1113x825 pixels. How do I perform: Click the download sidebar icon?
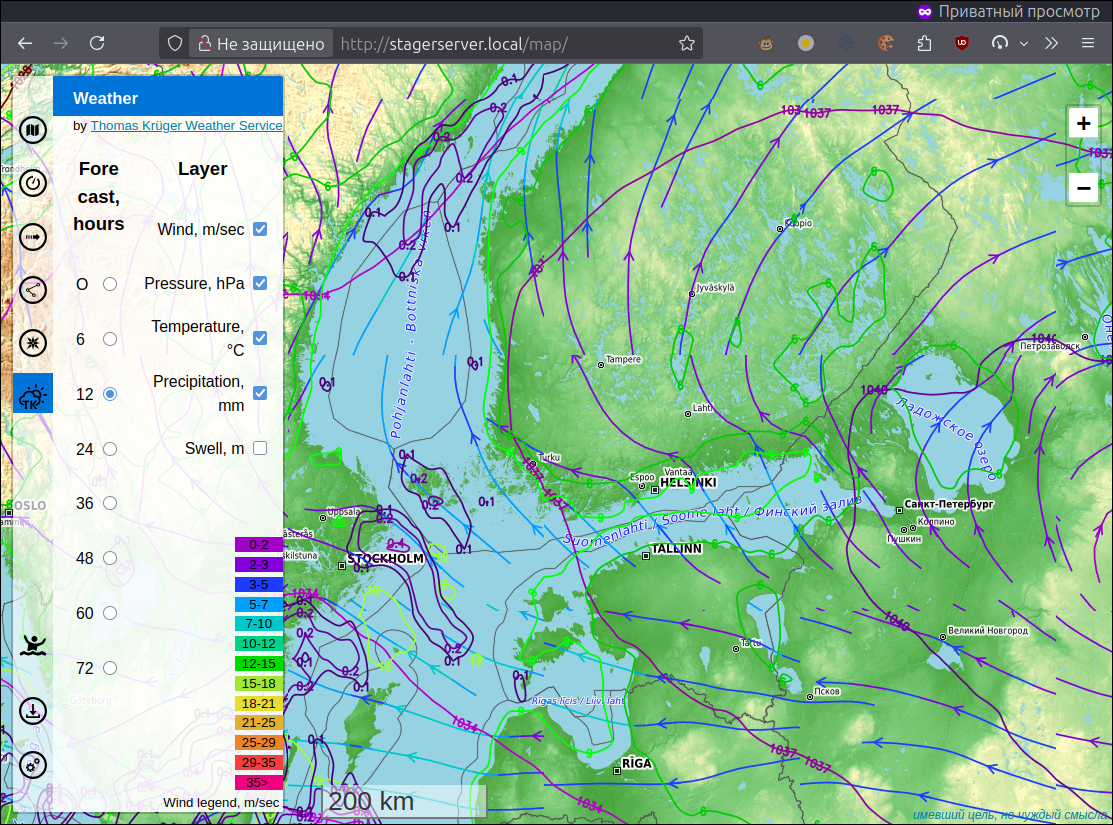33,711
